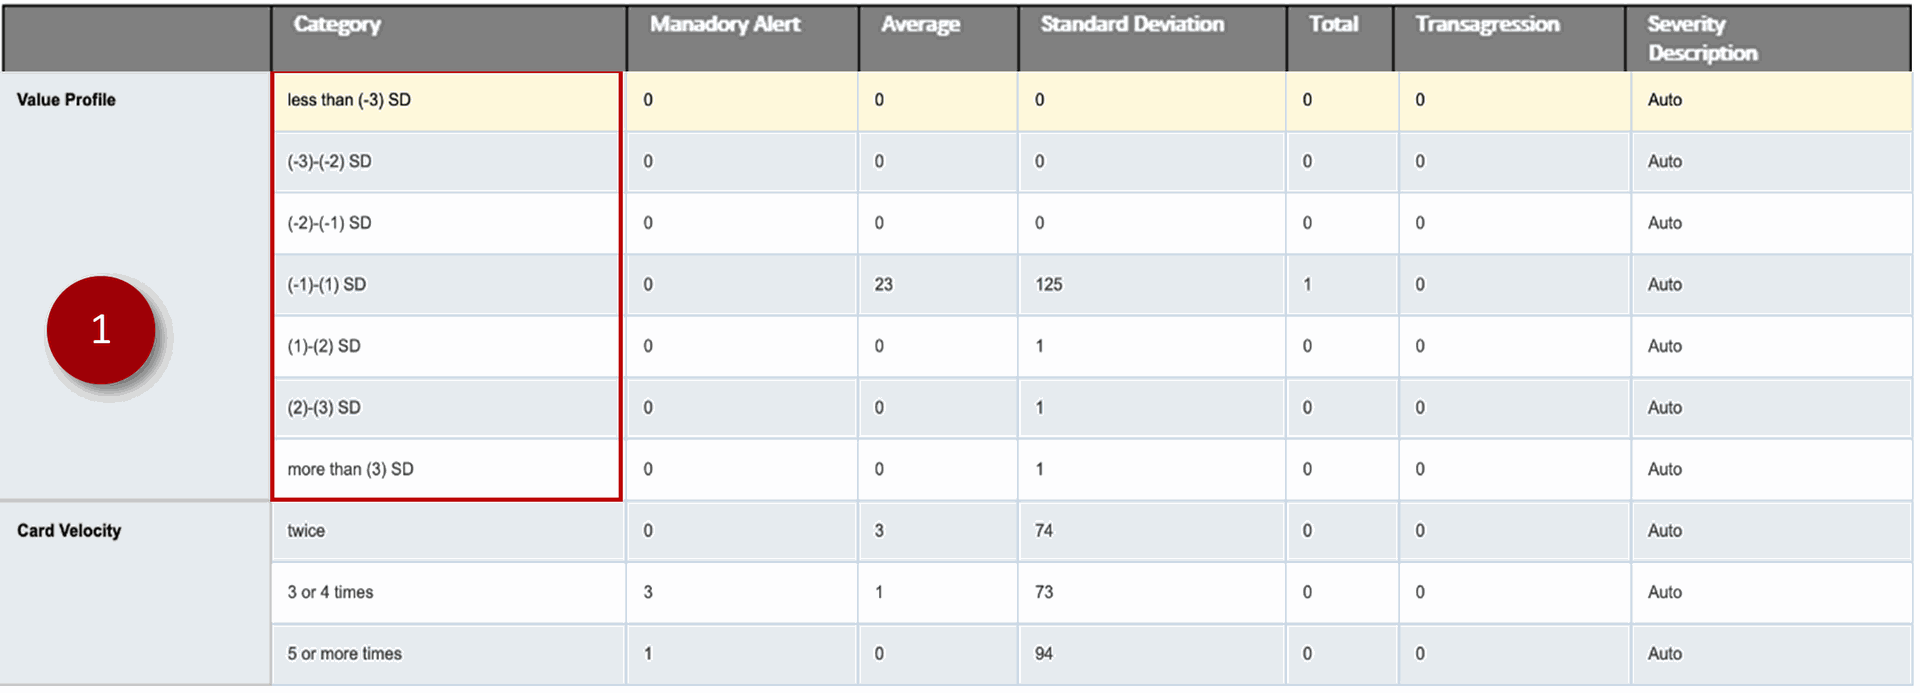
Task: Click the Category column header
Action: 337,25
